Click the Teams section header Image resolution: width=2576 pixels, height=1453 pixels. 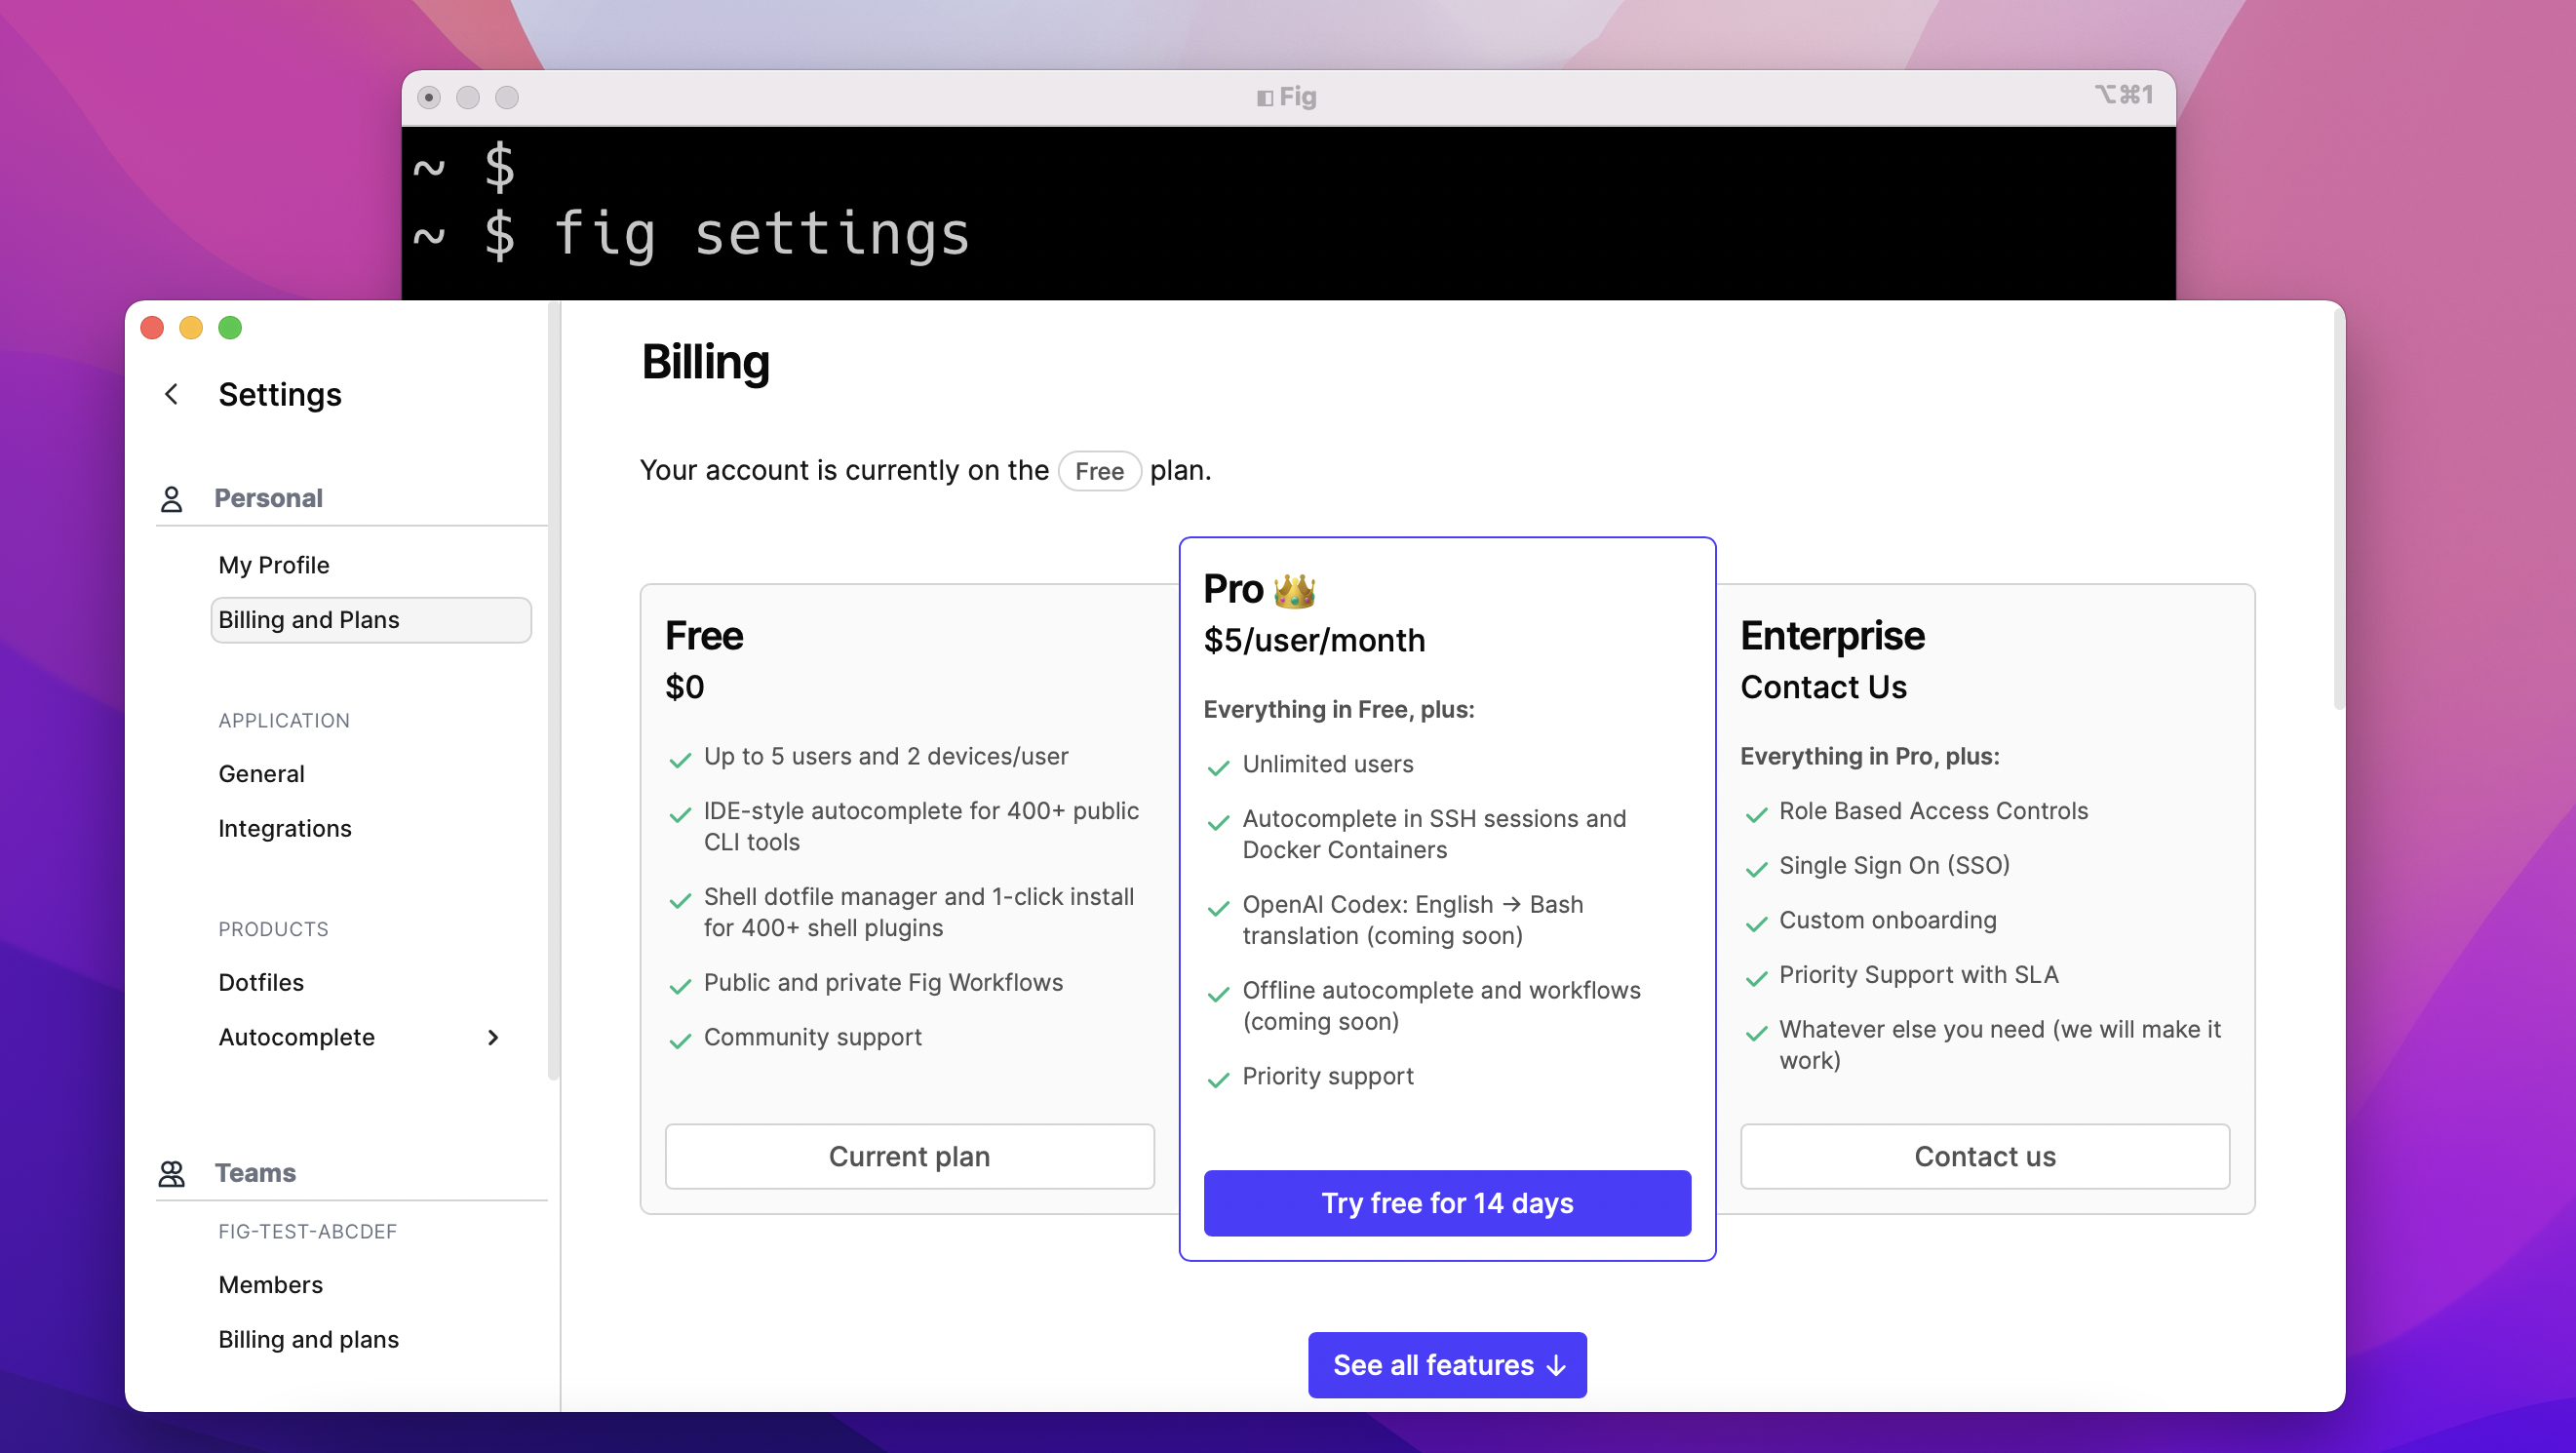pyautogui.click(x=255, y=1173)
